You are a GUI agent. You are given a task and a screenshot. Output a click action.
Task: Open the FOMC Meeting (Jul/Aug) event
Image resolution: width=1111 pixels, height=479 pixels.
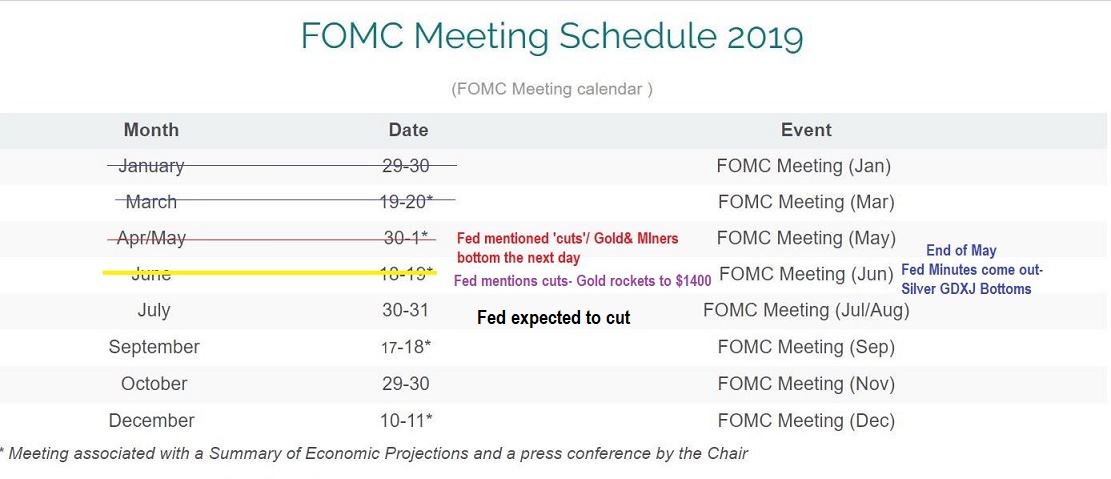806,310
